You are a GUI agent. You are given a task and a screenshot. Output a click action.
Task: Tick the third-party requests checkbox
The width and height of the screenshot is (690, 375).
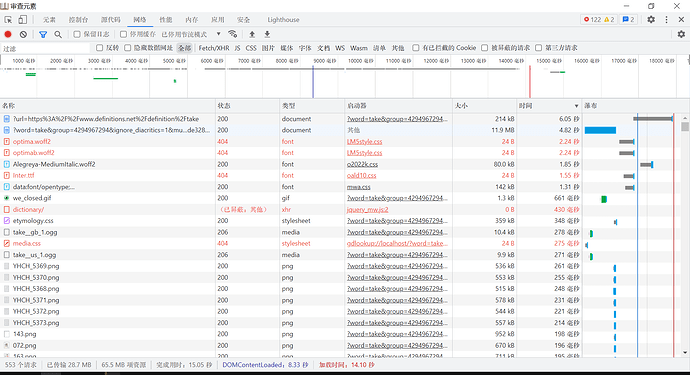click(538, 48)
